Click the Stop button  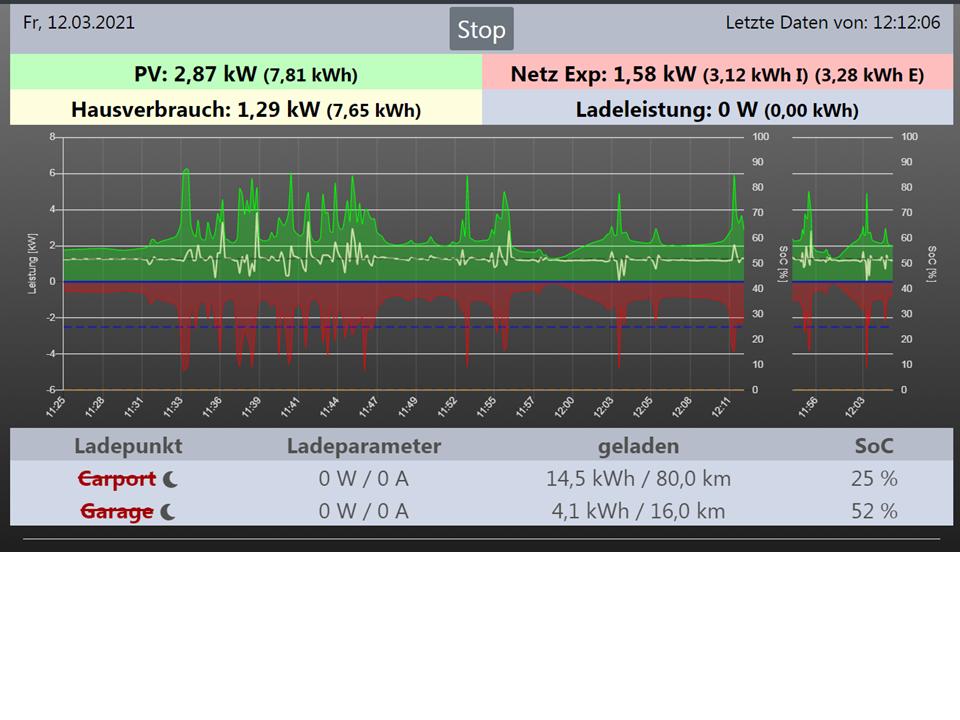click(x=481, y=29)
